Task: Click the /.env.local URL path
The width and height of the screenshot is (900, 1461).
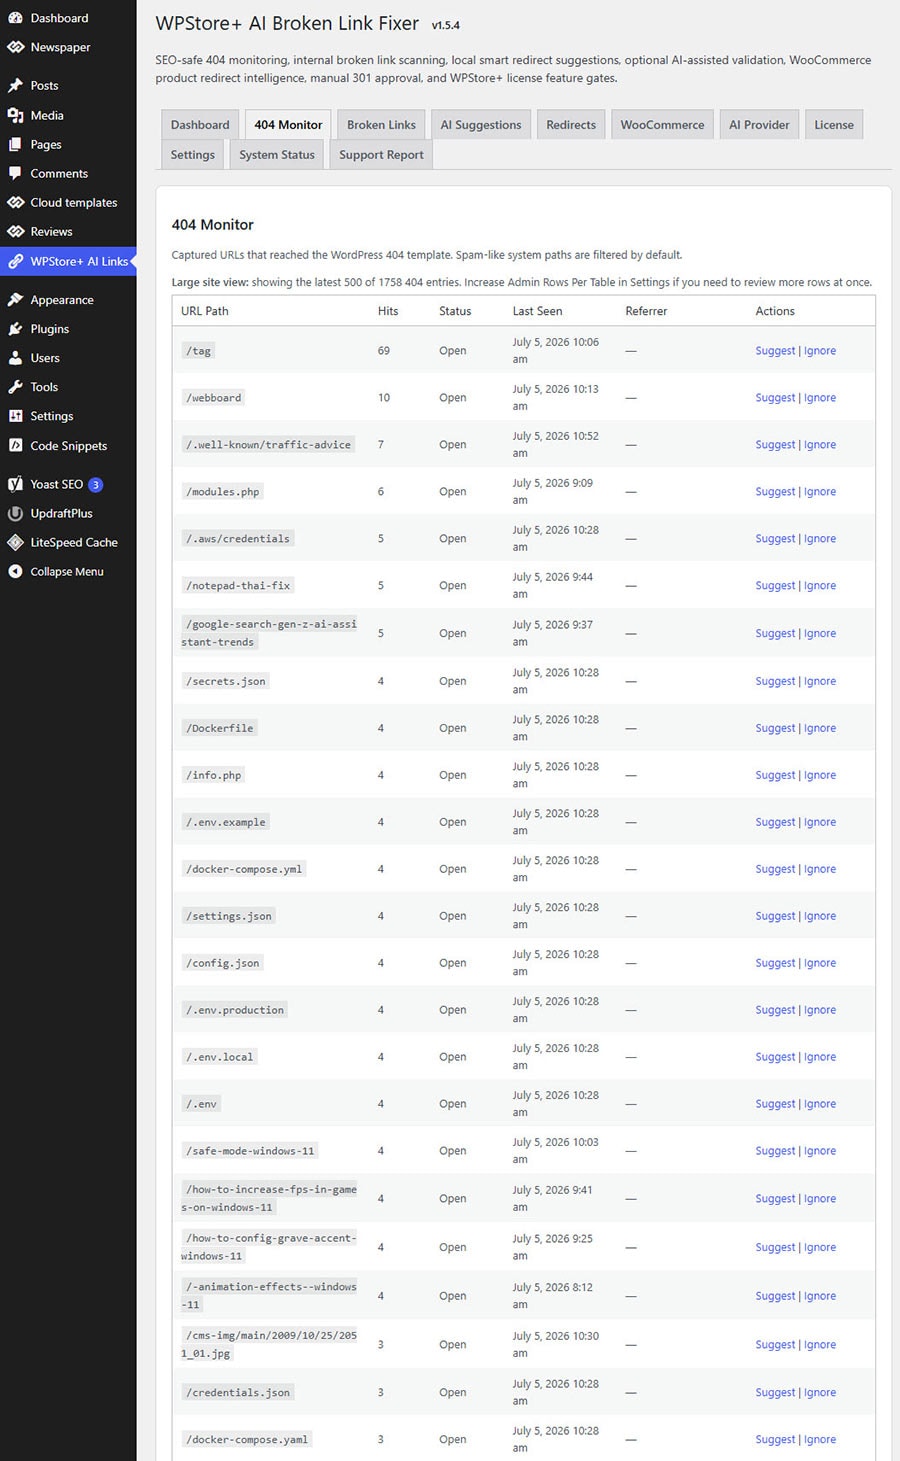Action: click(x=220, y=1057)
